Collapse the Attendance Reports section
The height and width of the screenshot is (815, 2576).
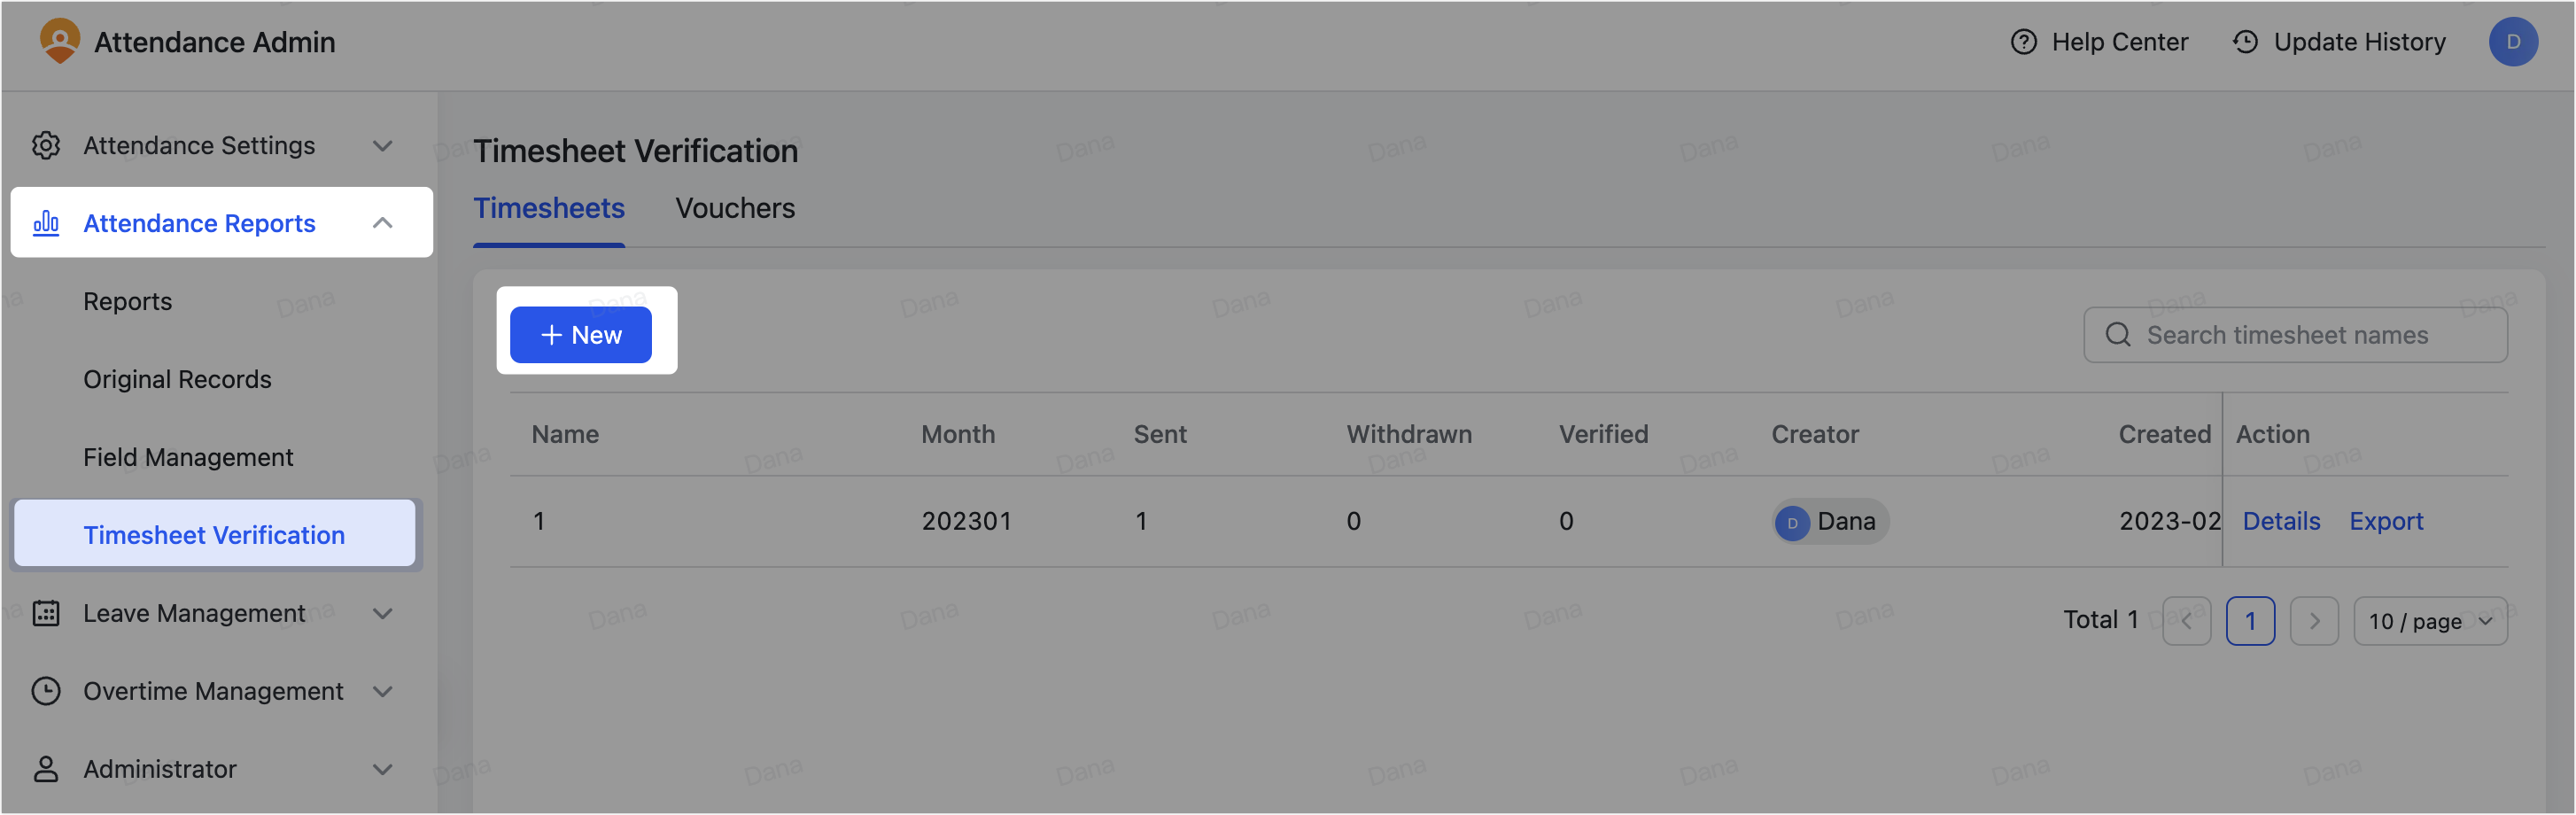tap(383, 223)
